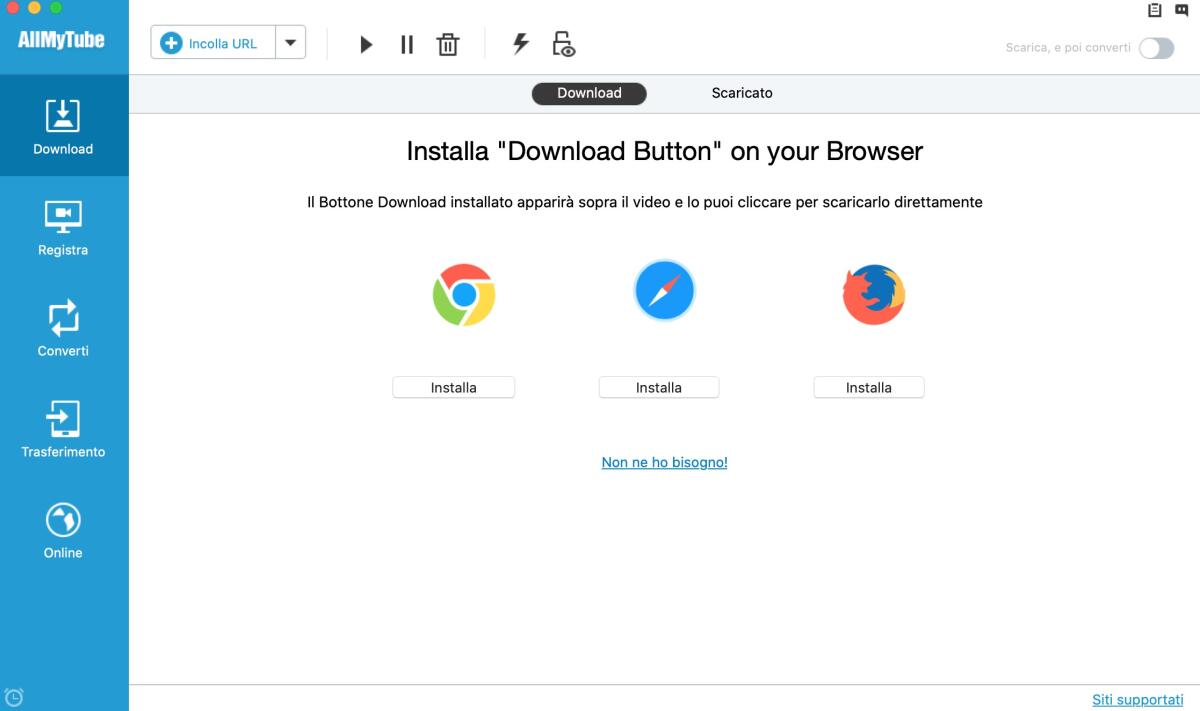Pause downloads with pause icon
Image resolution: width=1200 pixels, height=711 pixels.
point(406,44)
